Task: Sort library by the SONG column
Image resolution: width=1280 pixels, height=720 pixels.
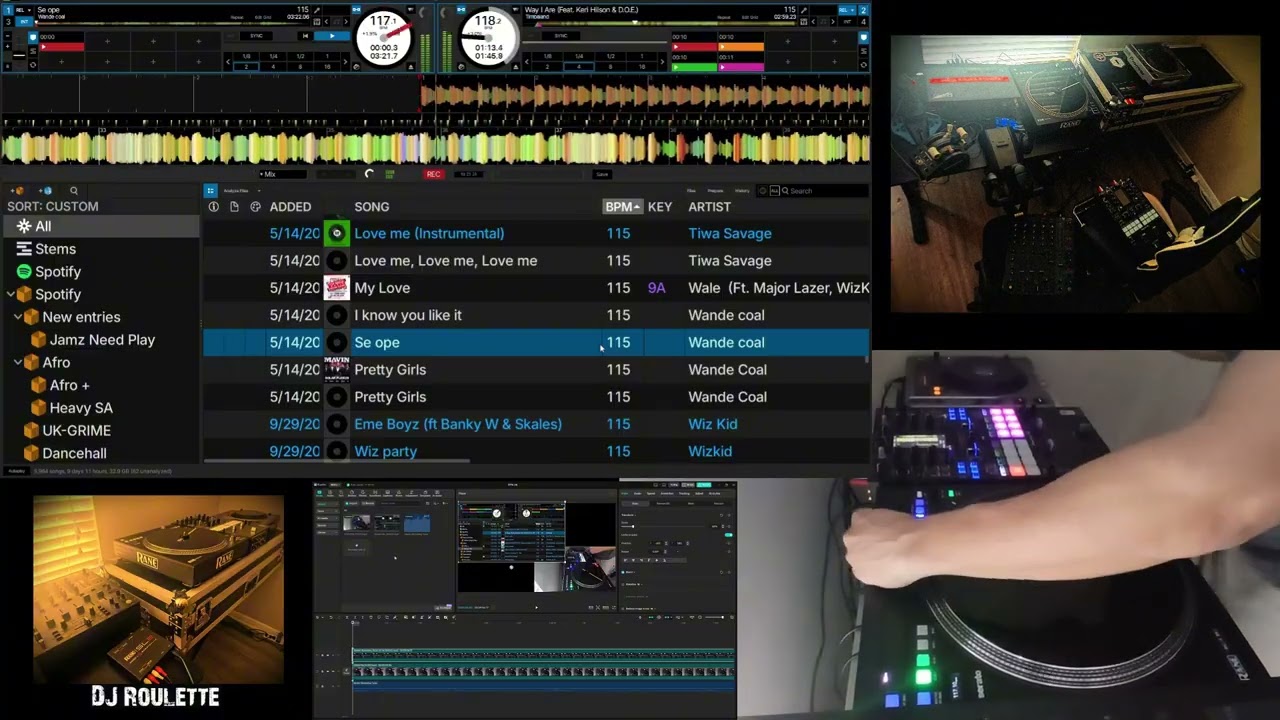Action: [x=372, y=207]
